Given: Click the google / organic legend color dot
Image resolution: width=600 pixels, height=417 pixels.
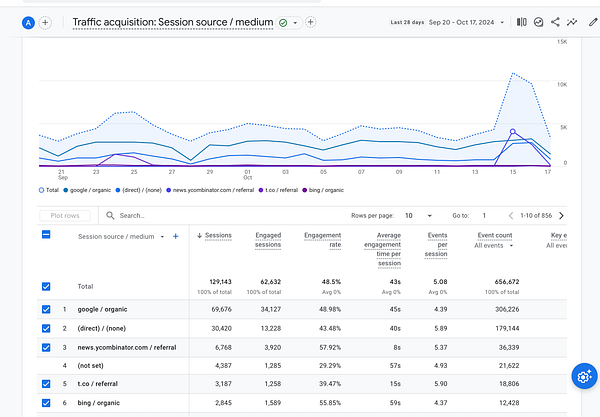Looking at the screenshot, I should (x=68, y=189).
